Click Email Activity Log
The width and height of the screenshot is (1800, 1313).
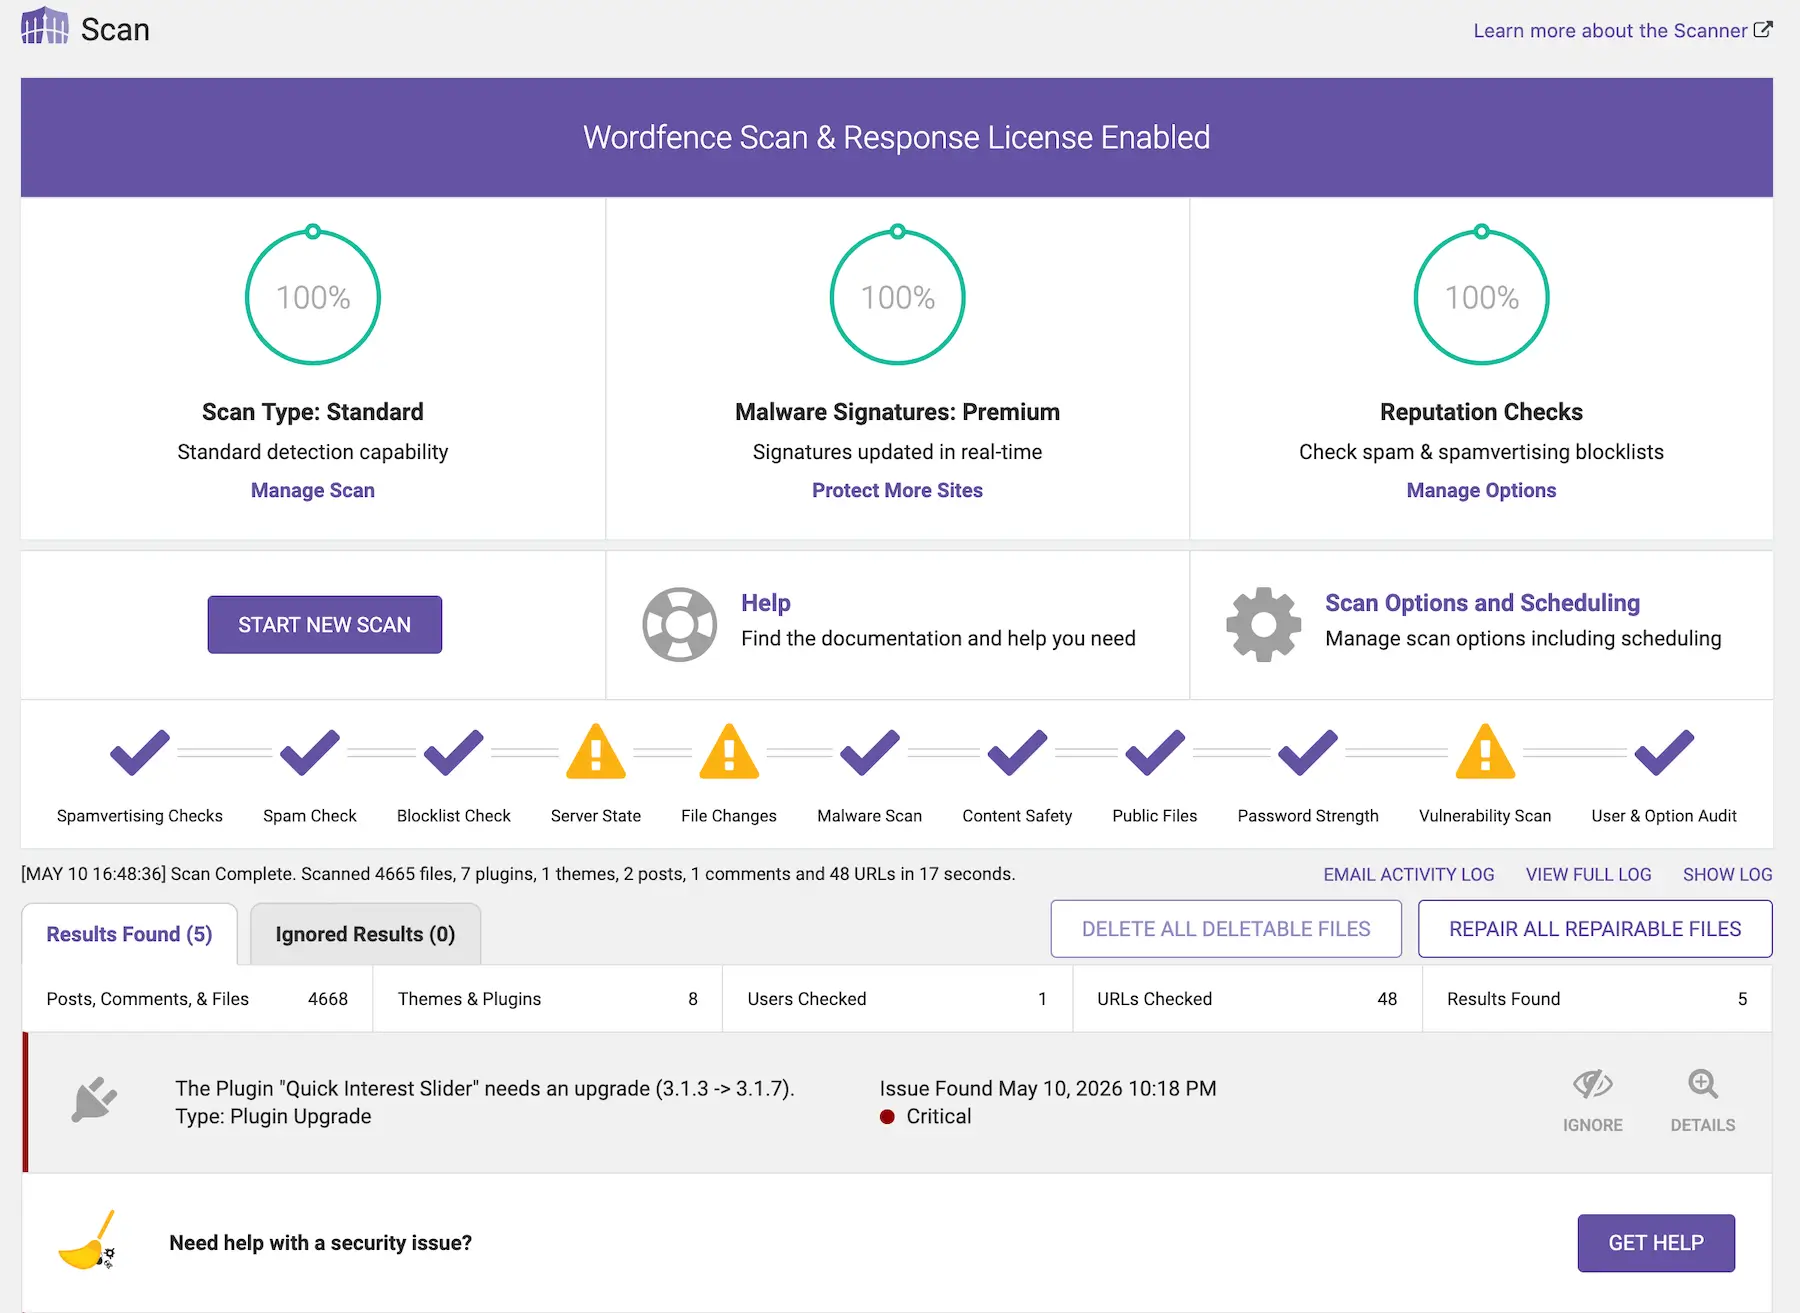[x=1409, y=874]
